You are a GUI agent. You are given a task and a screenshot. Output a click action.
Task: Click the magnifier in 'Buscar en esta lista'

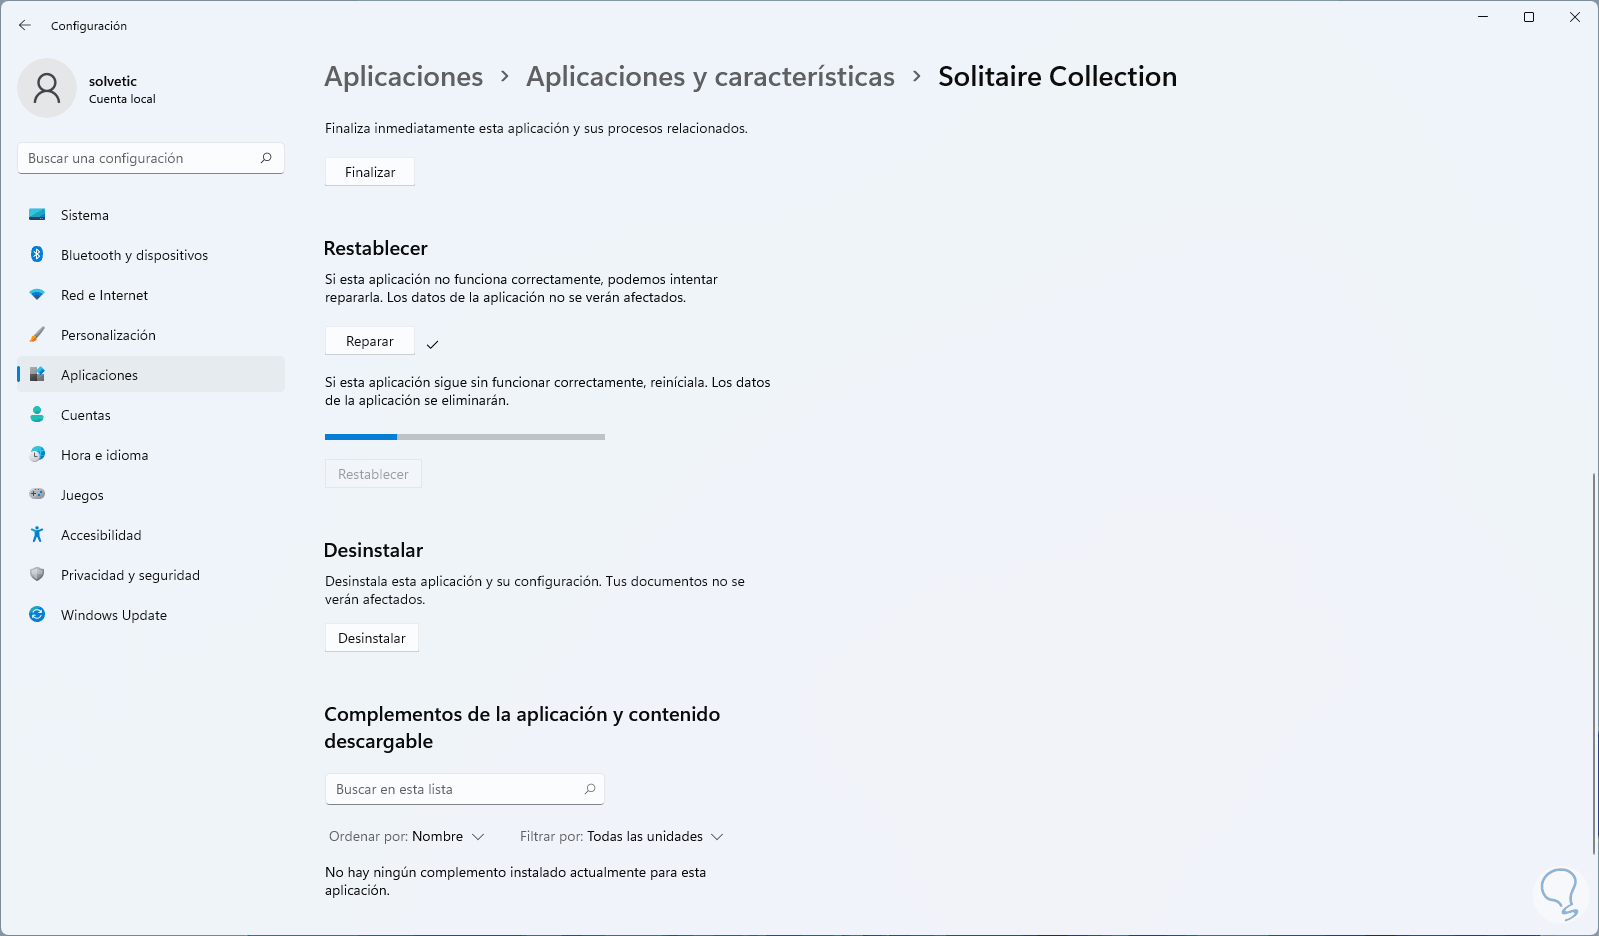click(590, 789)
